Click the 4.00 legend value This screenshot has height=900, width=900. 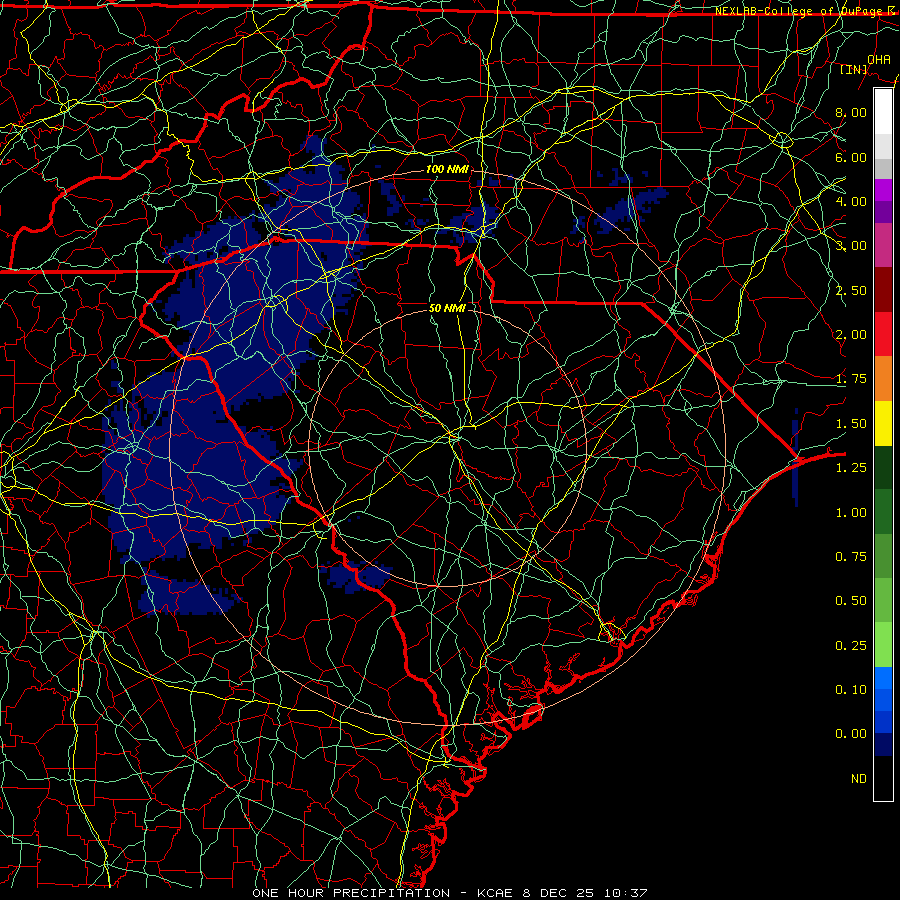pos(851,201)
